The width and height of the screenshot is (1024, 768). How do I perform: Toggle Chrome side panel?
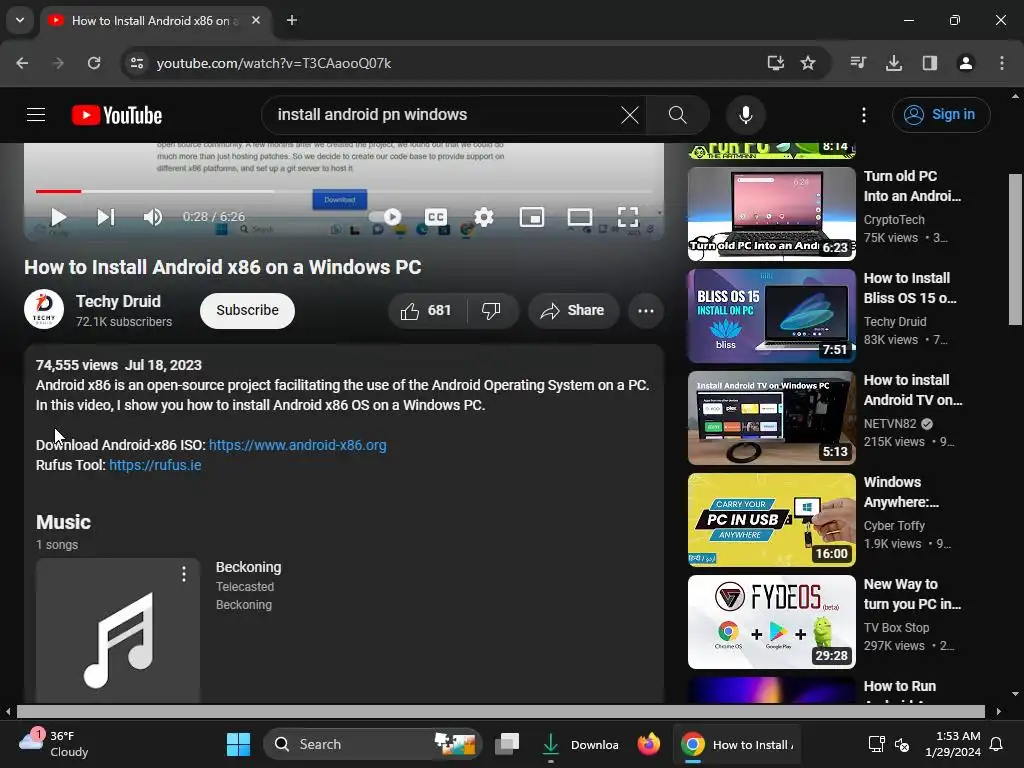pyautogui.click(x=930, y=63)
